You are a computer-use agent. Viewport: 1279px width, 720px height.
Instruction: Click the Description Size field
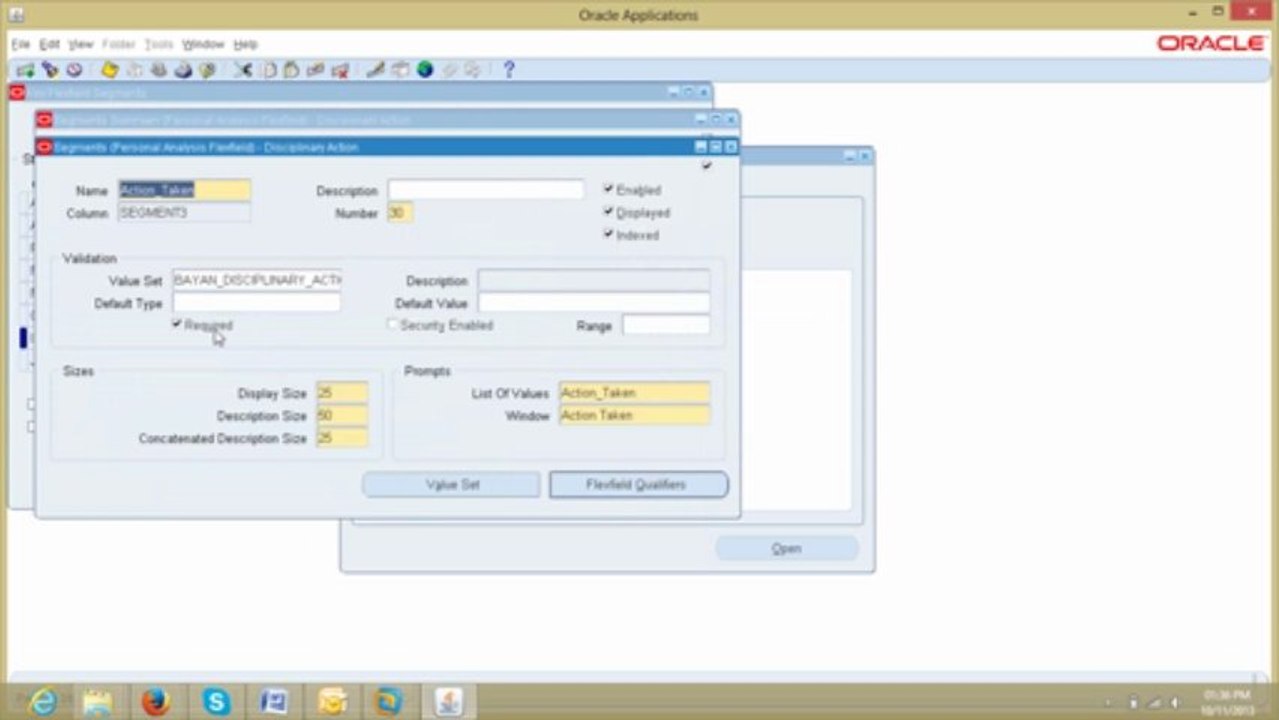click(x=342, y=415)
